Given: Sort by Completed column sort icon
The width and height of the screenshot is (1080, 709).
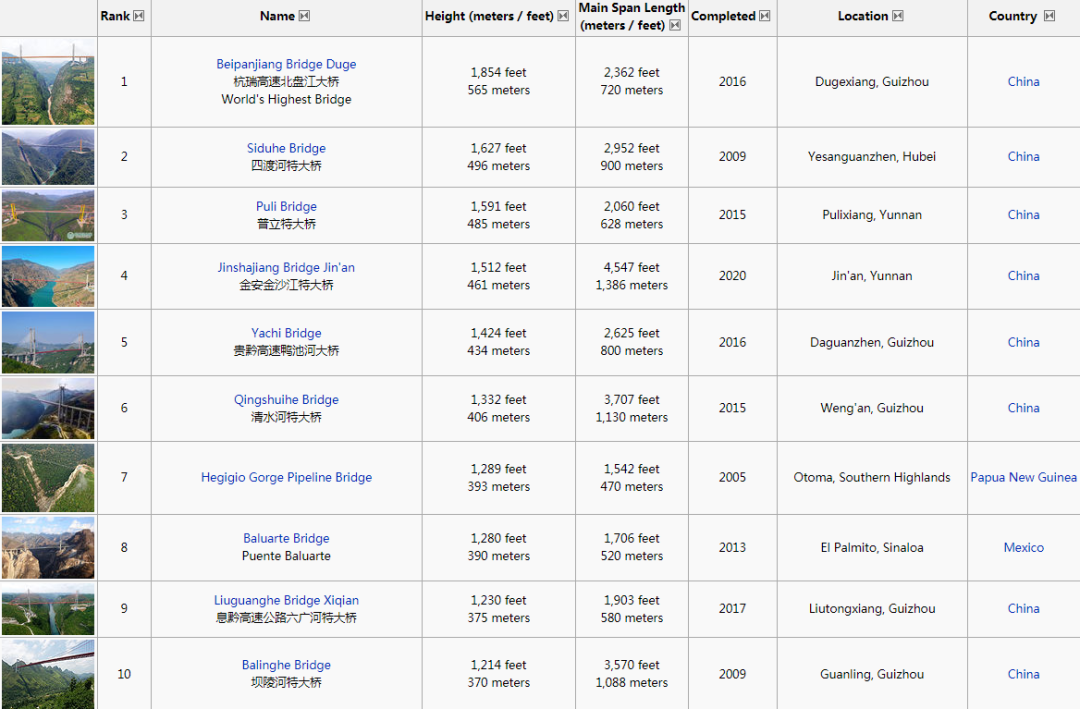Looking at the screenshot, I should (765, 16).
